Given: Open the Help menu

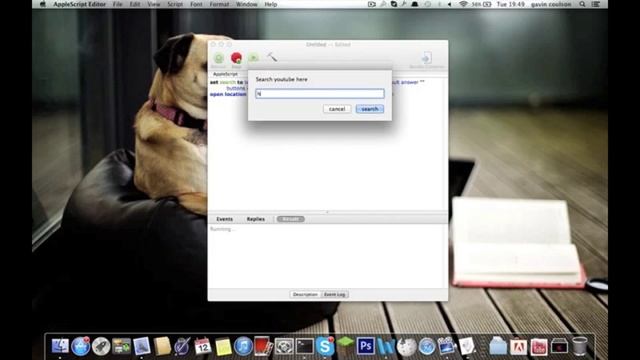Looking at the screenshot, I should pyautogui.click(x=271, y=4).
